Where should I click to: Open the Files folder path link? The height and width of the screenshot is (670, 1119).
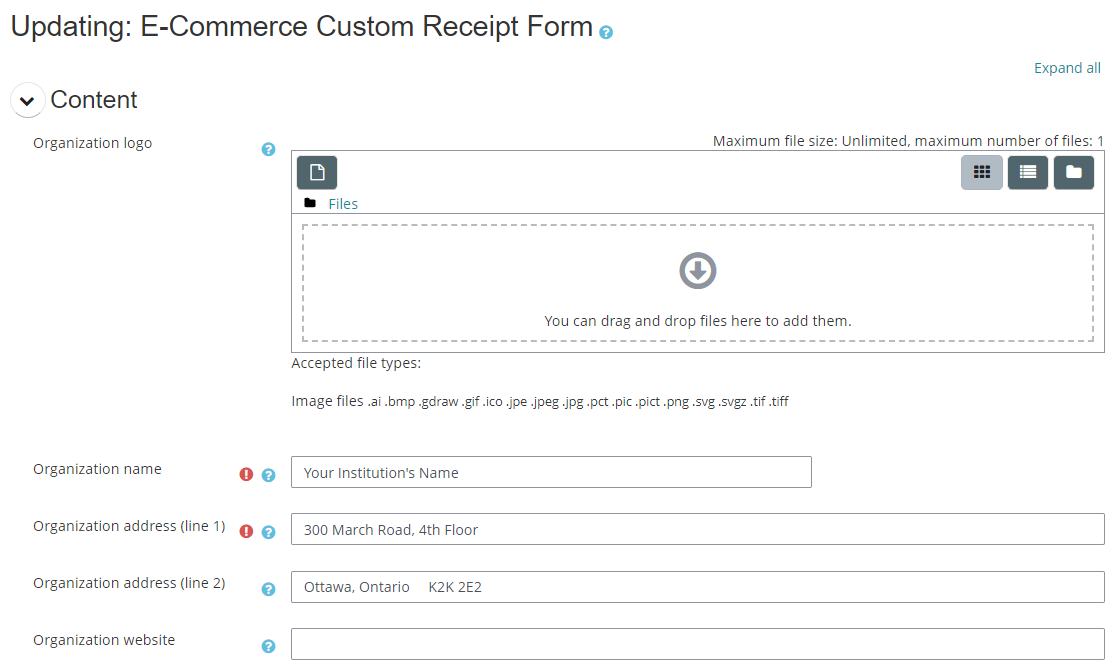(x=342, y=204)
